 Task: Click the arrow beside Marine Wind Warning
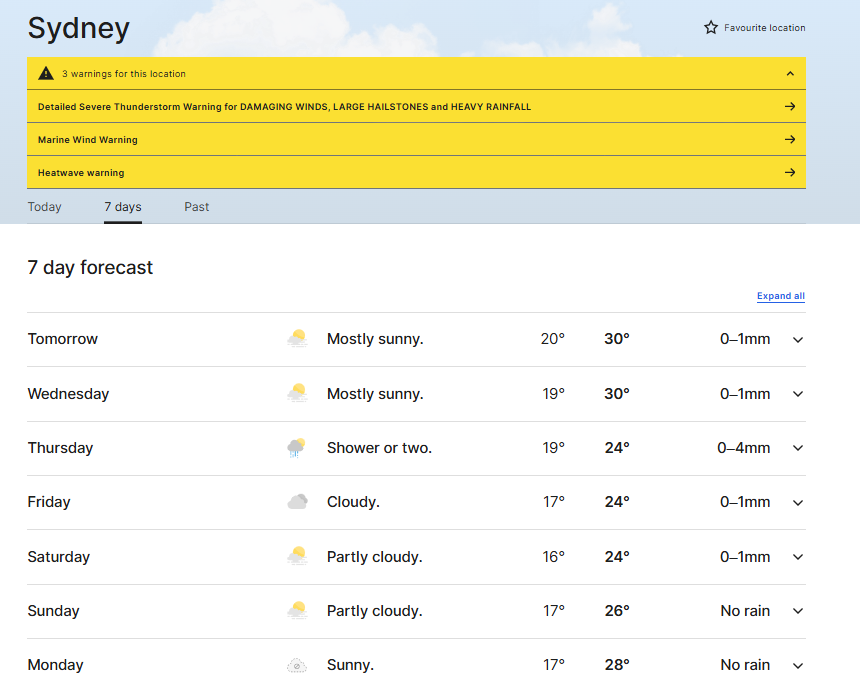click(x=790, y=140)
